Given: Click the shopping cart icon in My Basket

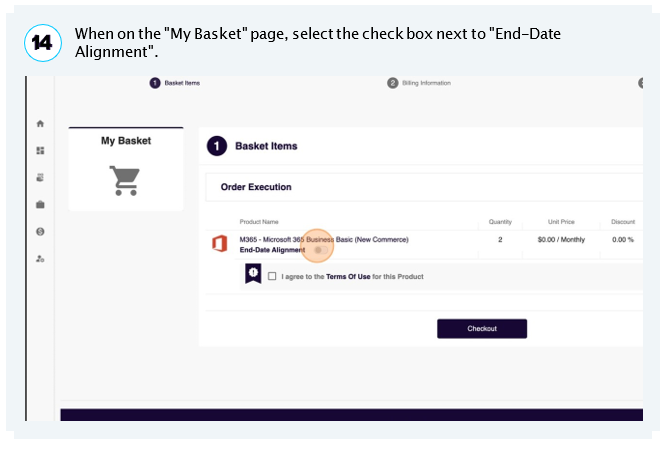Looking at the screenshot, I should 125,181.
